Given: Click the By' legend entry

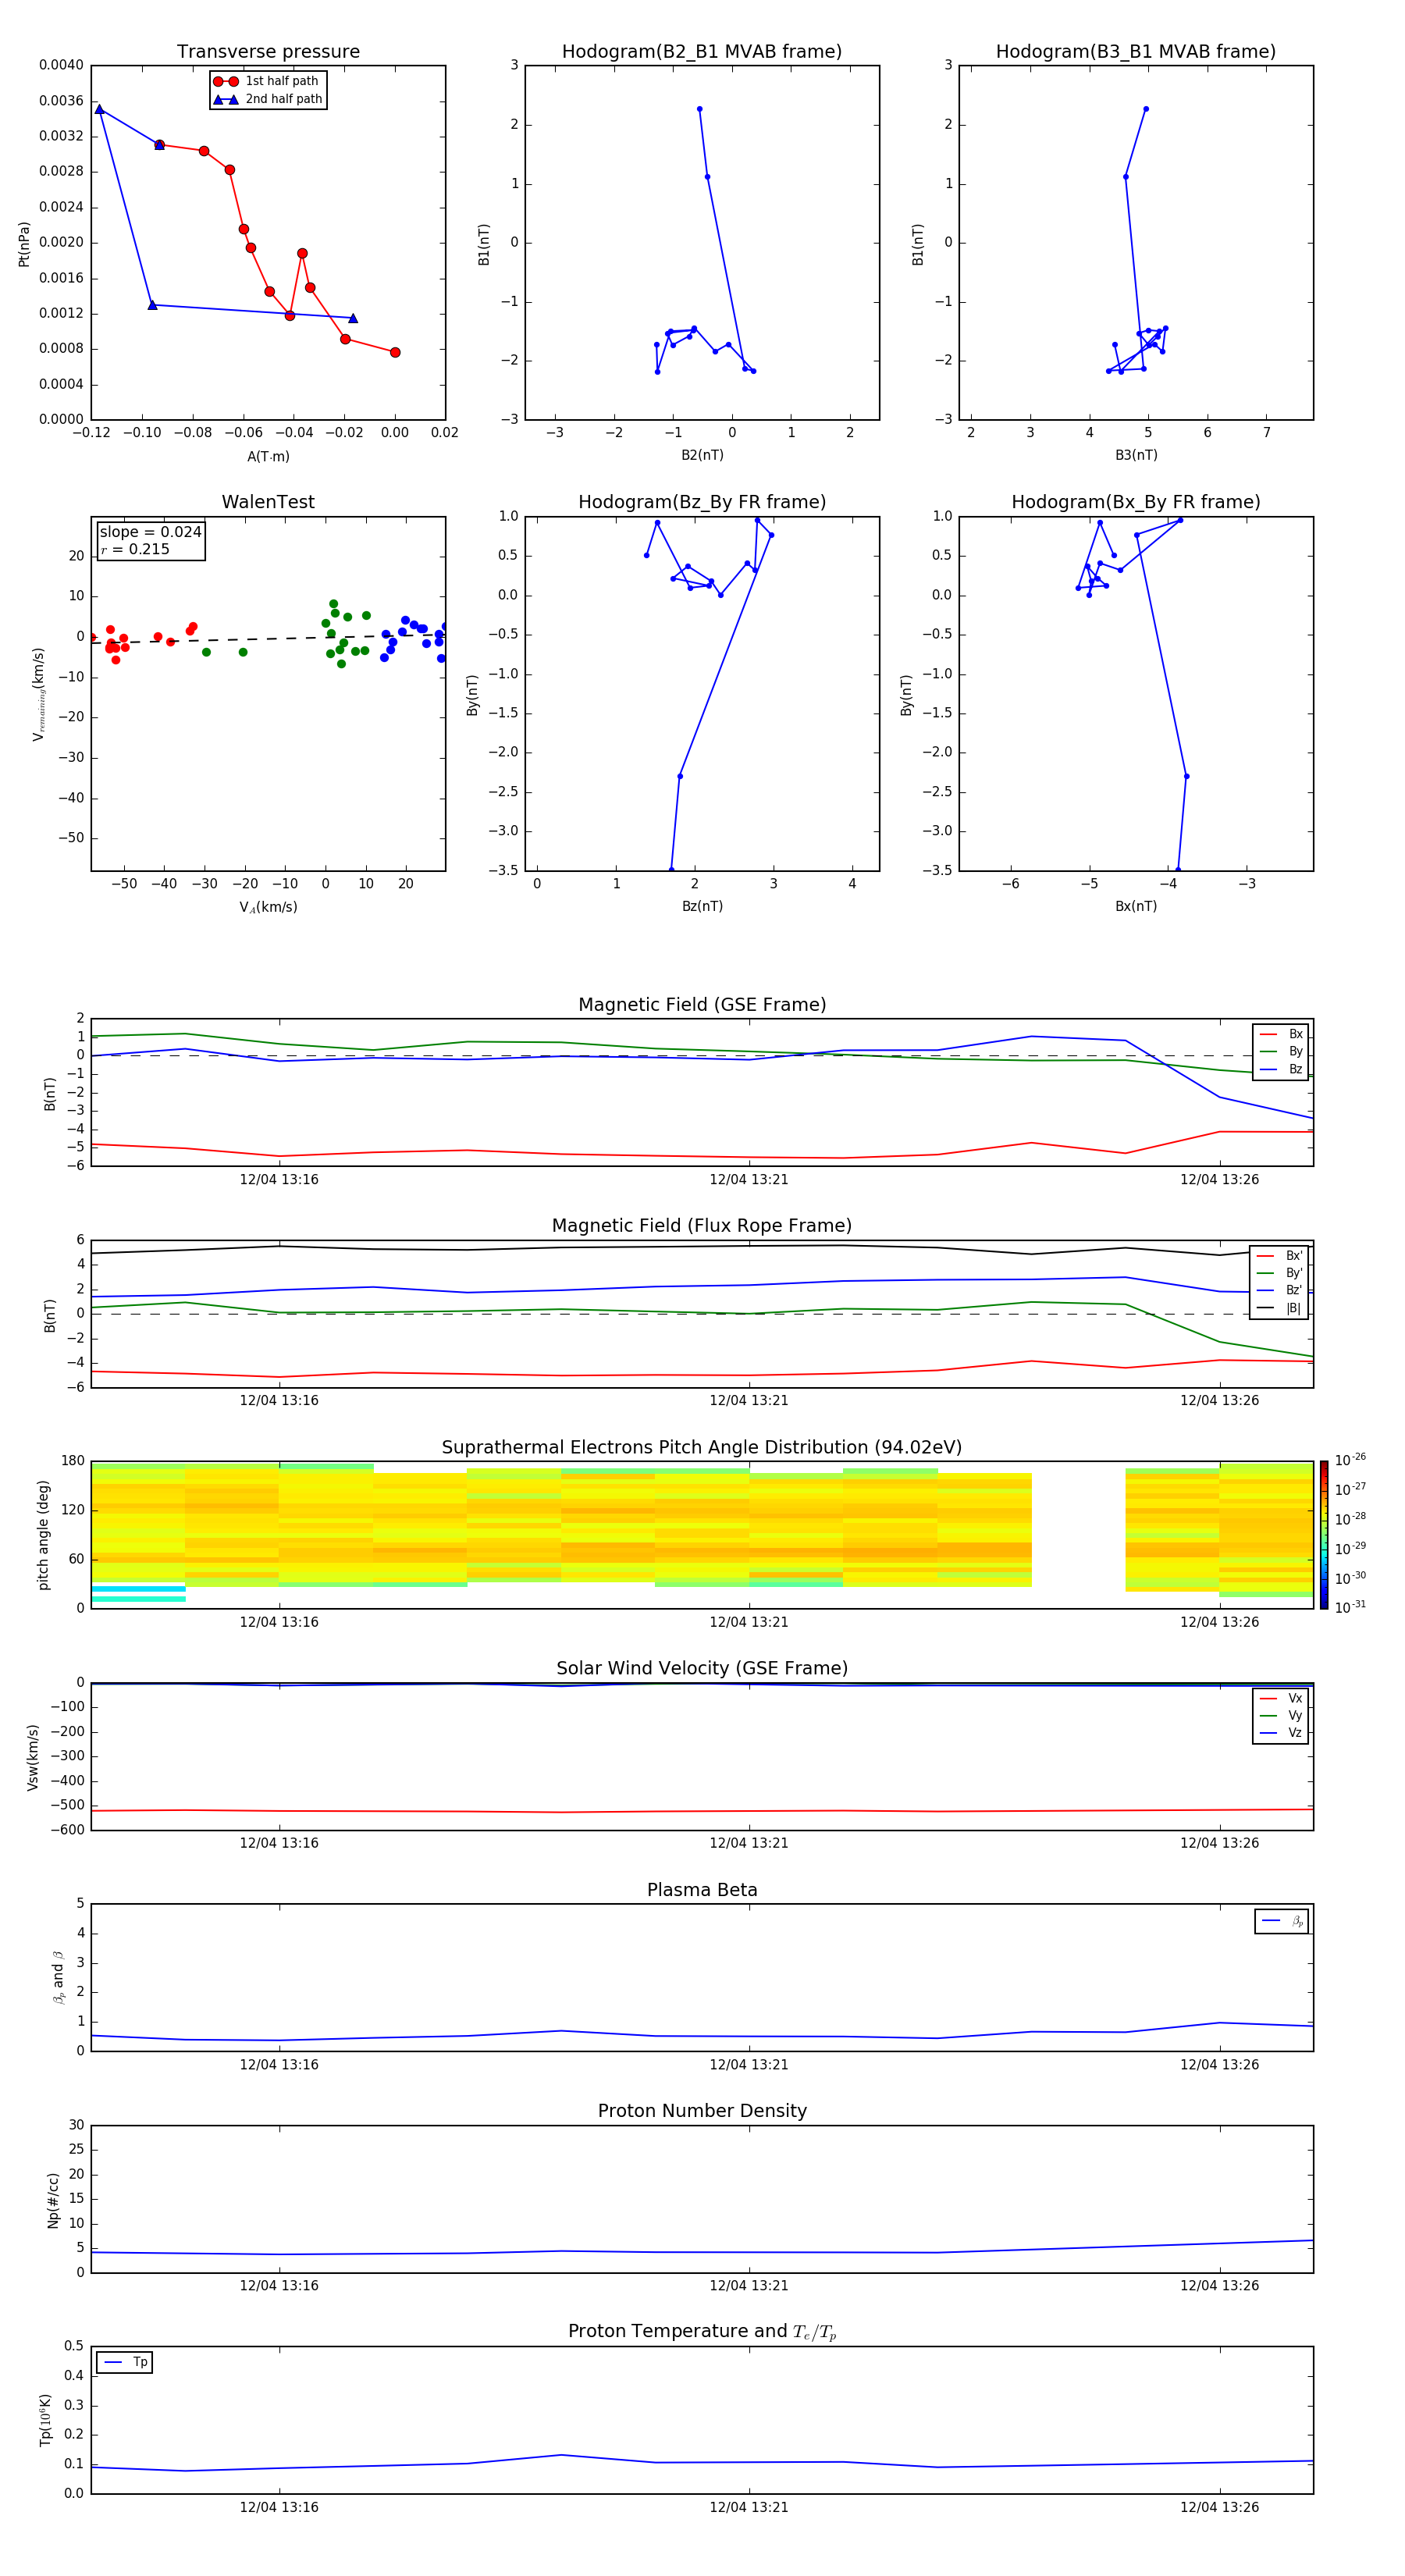Looking at the screenshot, I should point(1280,1273).
